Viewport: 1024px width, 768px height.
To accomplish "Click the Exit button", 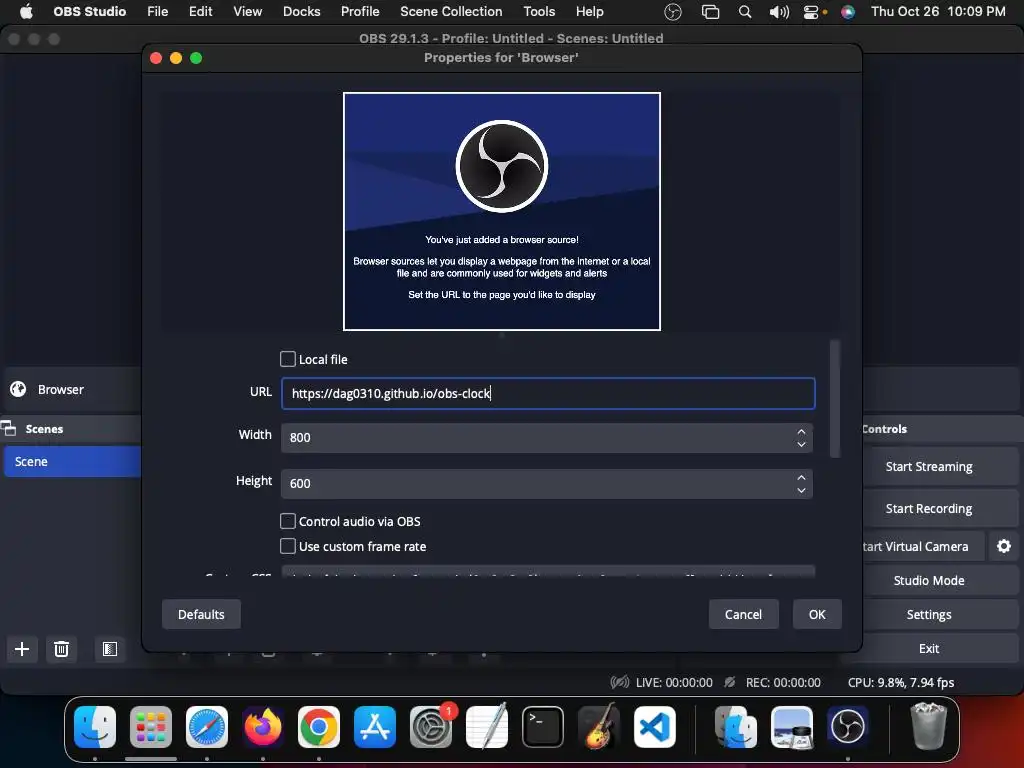I will 929,648.
